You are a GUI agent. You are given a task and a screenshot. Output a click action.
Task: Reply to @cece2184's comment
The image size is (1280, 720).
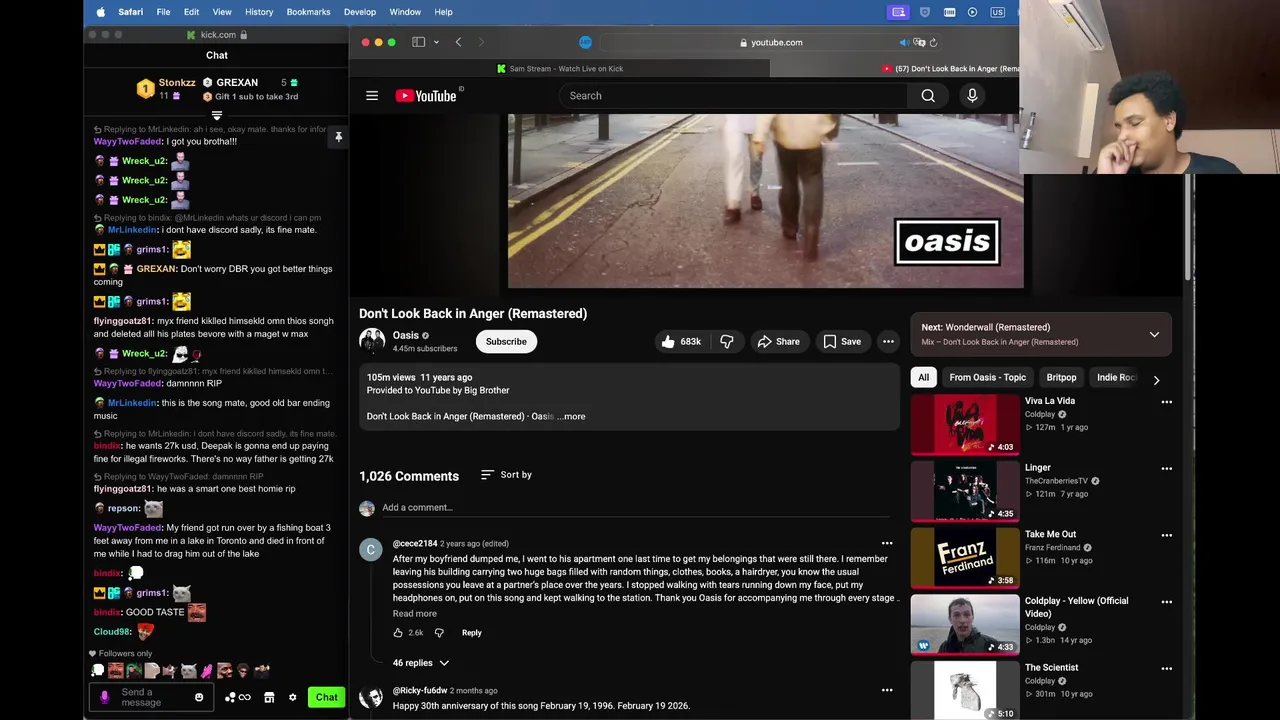(472, 633)
